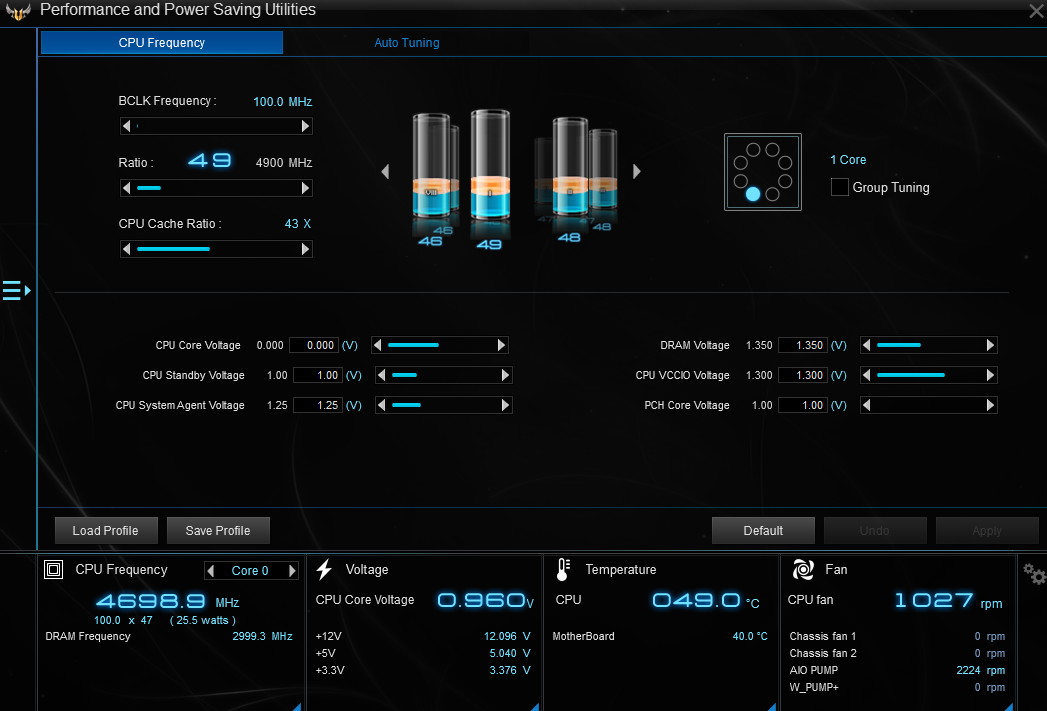Select the core cylinder labeled 49
The width and height of the screenshot is (1047, 711).
coord(490,165)
